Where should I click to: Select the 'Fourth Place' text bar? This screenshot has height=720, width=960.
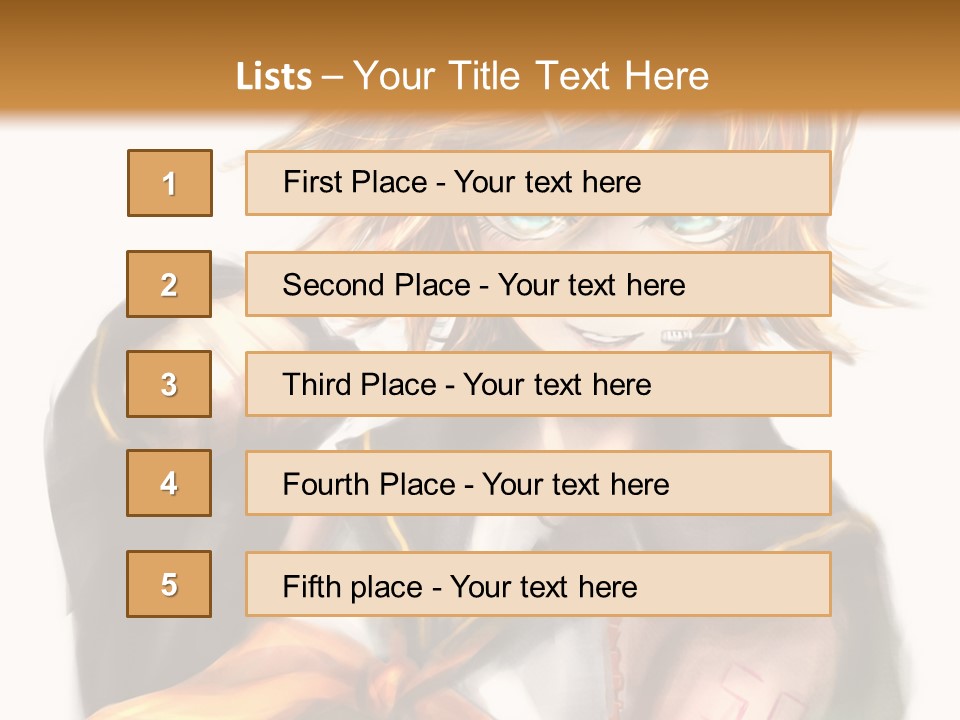538,484
